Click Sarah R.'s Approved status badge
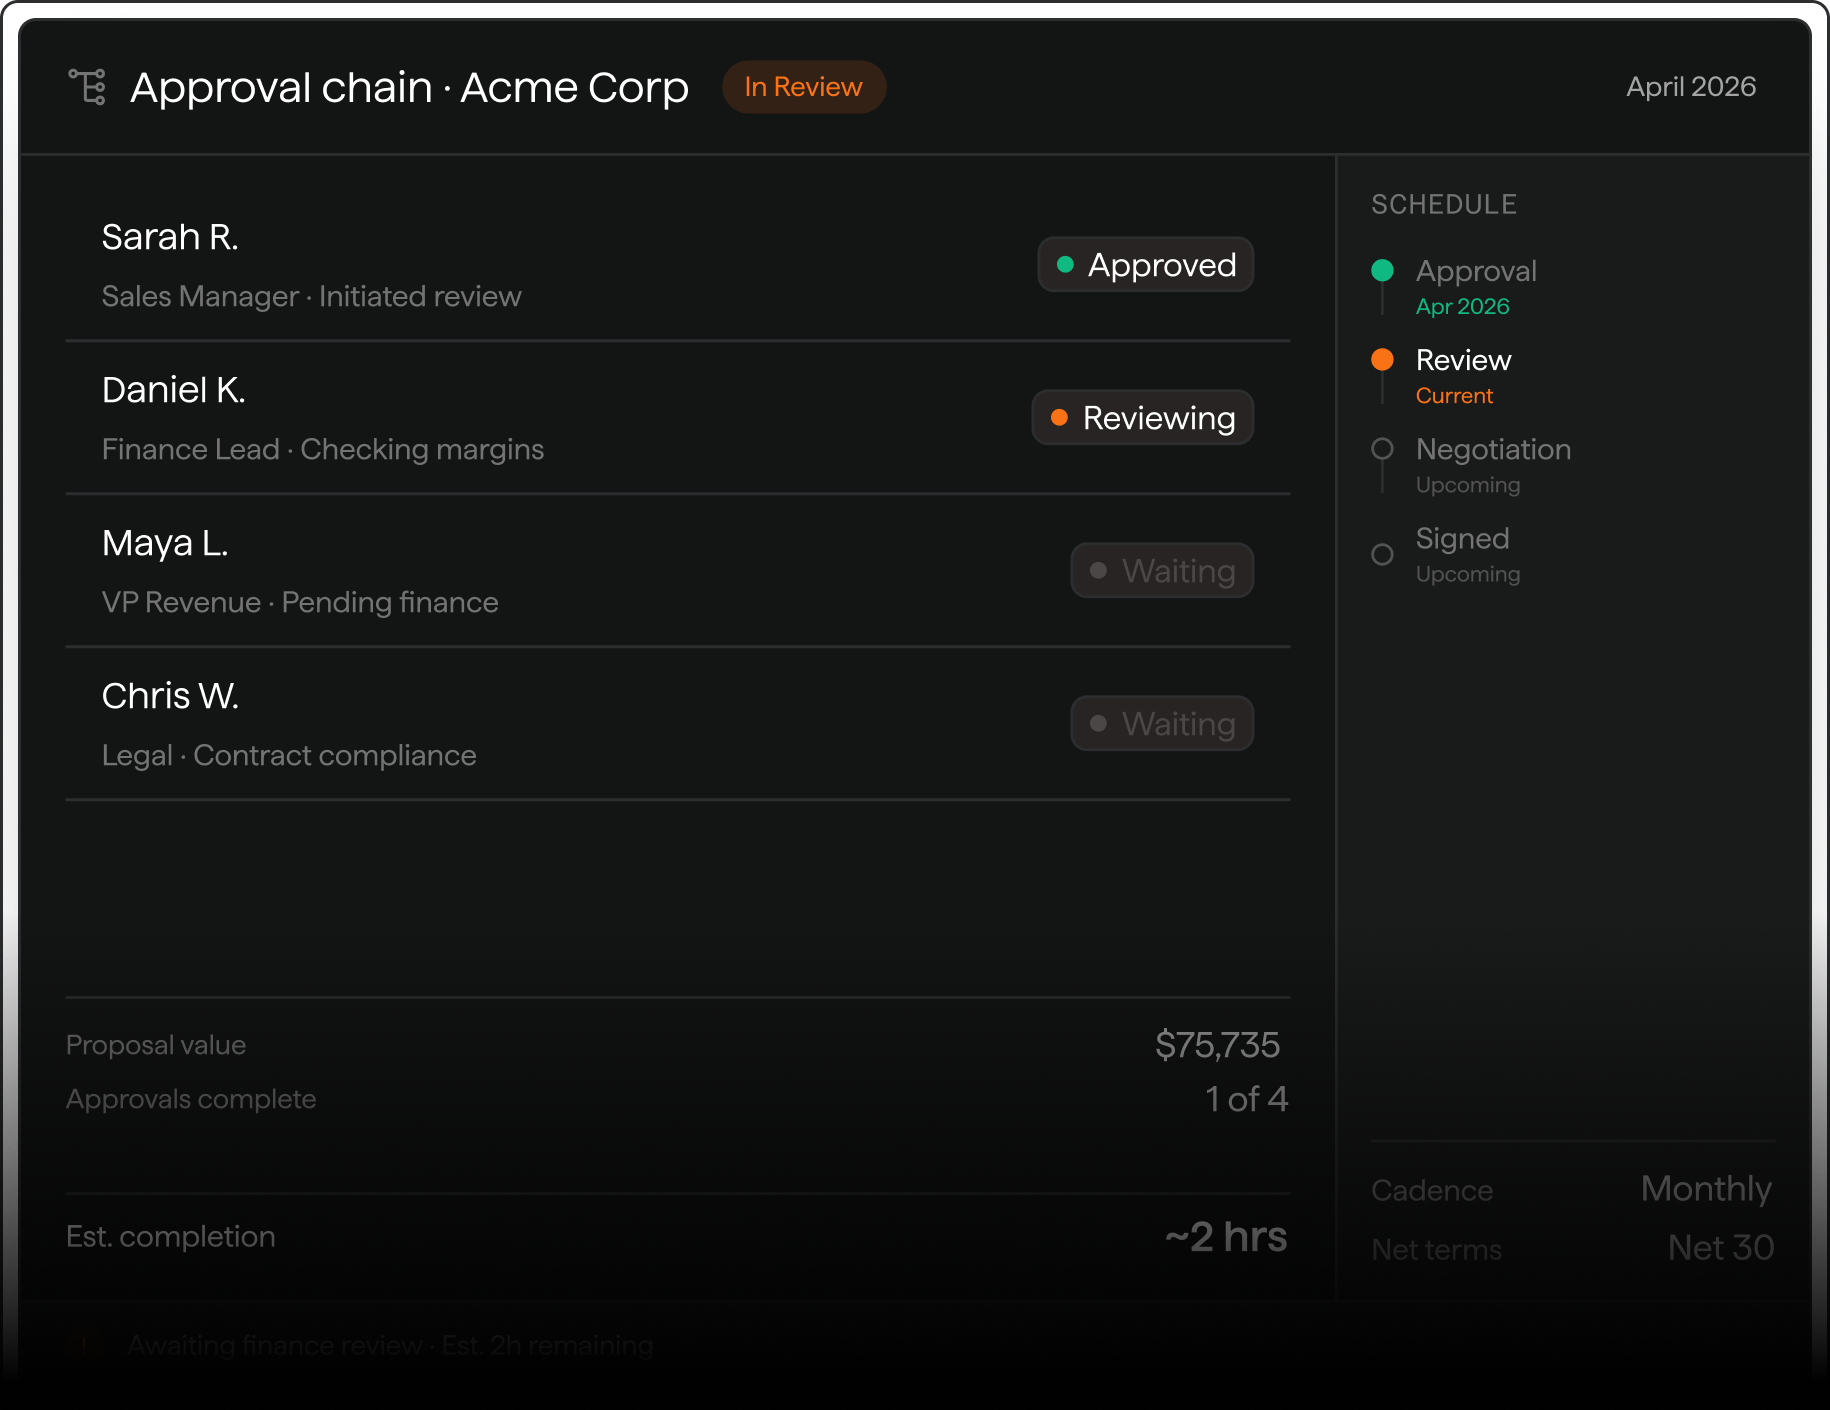1830x1410 pixels. (x=1146, y=264)
